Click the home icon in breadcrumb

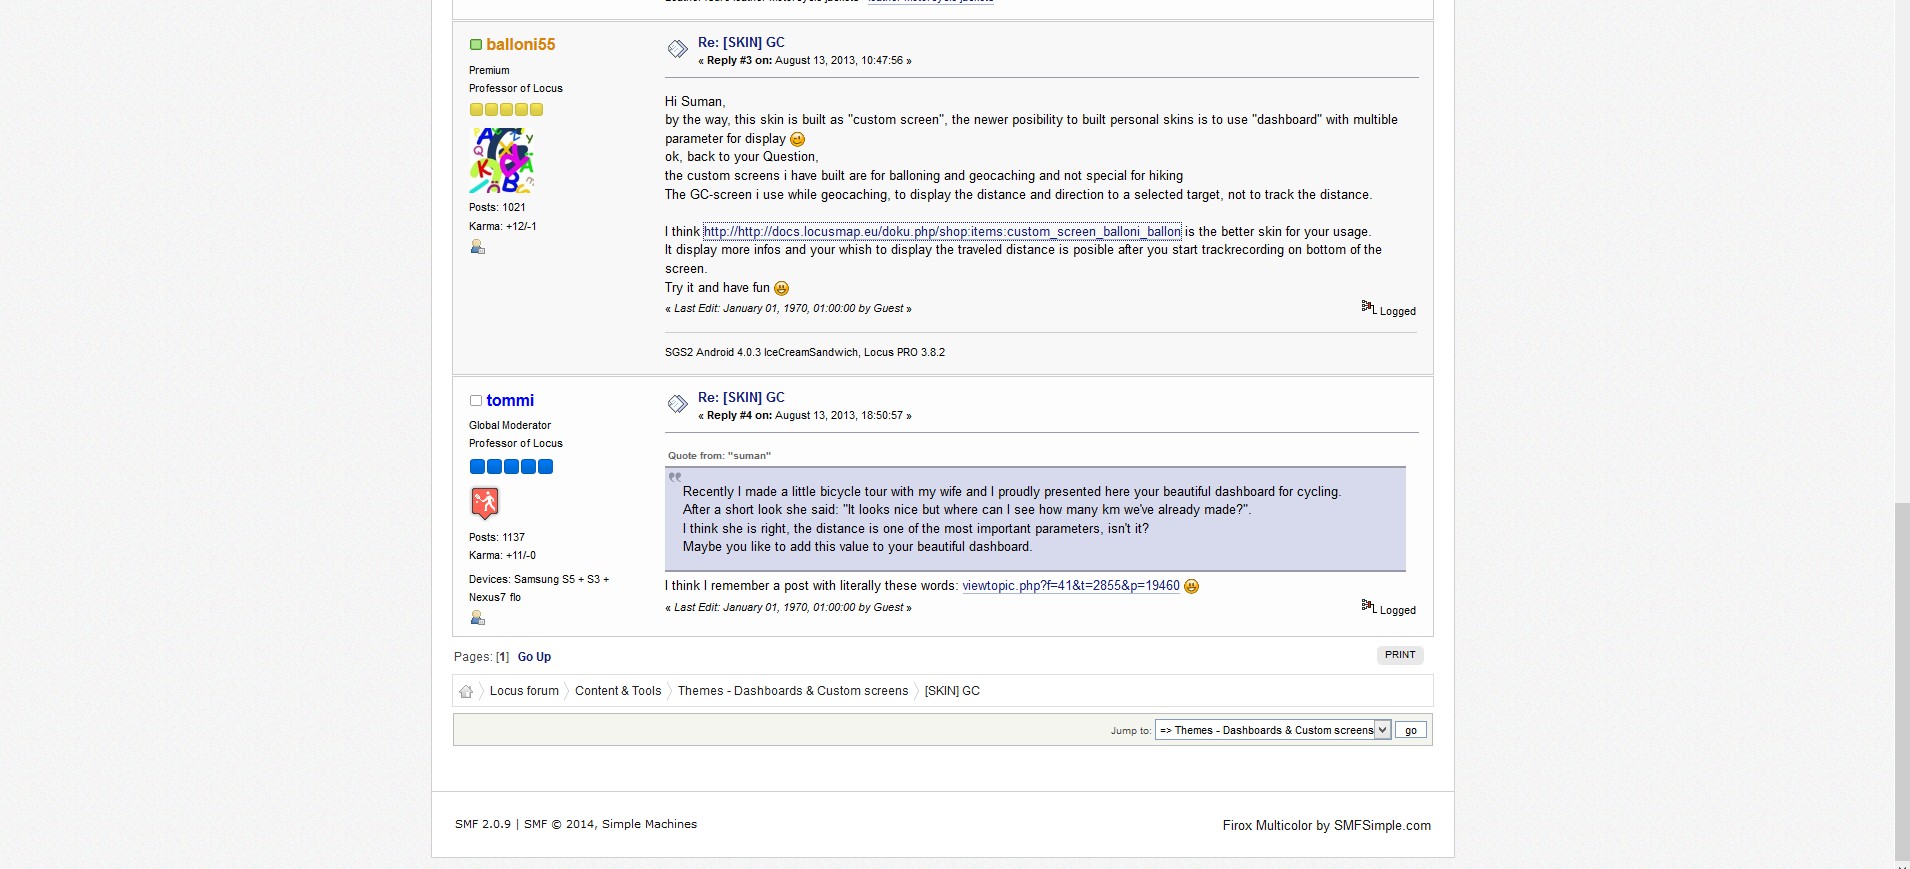466,691
